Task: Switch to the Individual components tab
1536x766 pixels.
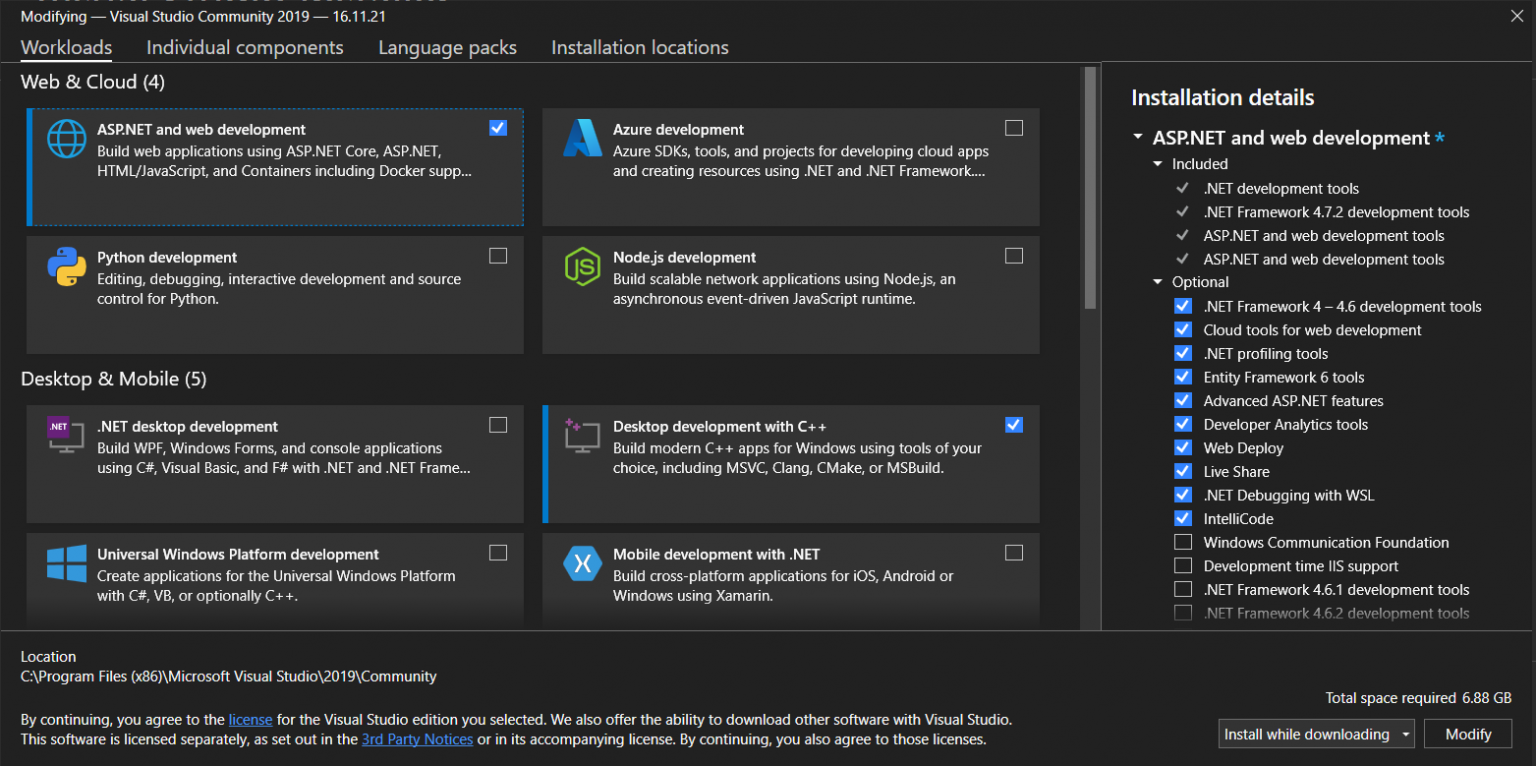Action: click(x=244, y=47)
